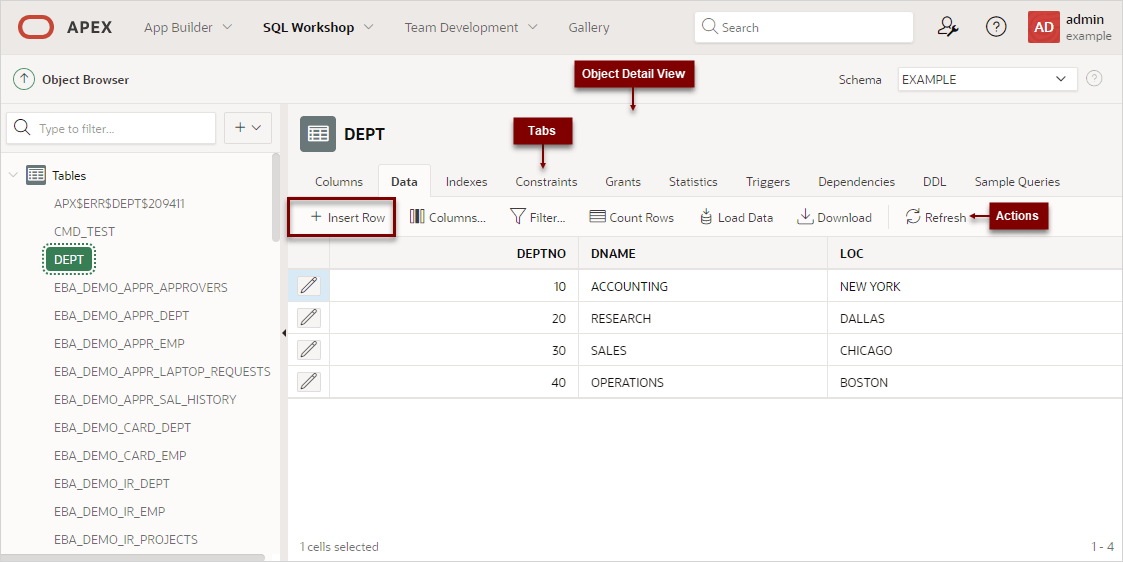Open the Grants tab

tap(623, 182)
